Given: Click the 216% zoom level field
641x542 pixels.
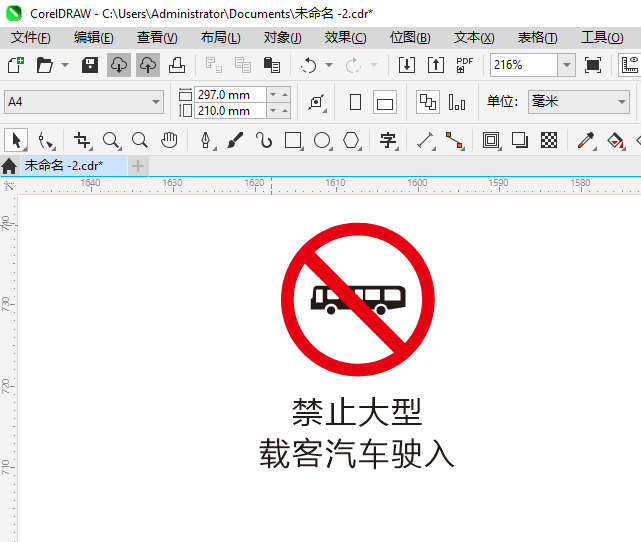Looking at the screenshot, I should [524, 65].
